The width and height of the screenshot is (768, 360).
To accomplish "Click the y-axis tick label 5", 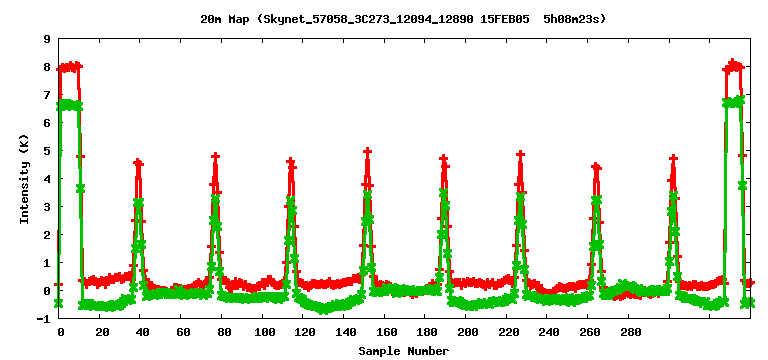I will coord(47,151).
